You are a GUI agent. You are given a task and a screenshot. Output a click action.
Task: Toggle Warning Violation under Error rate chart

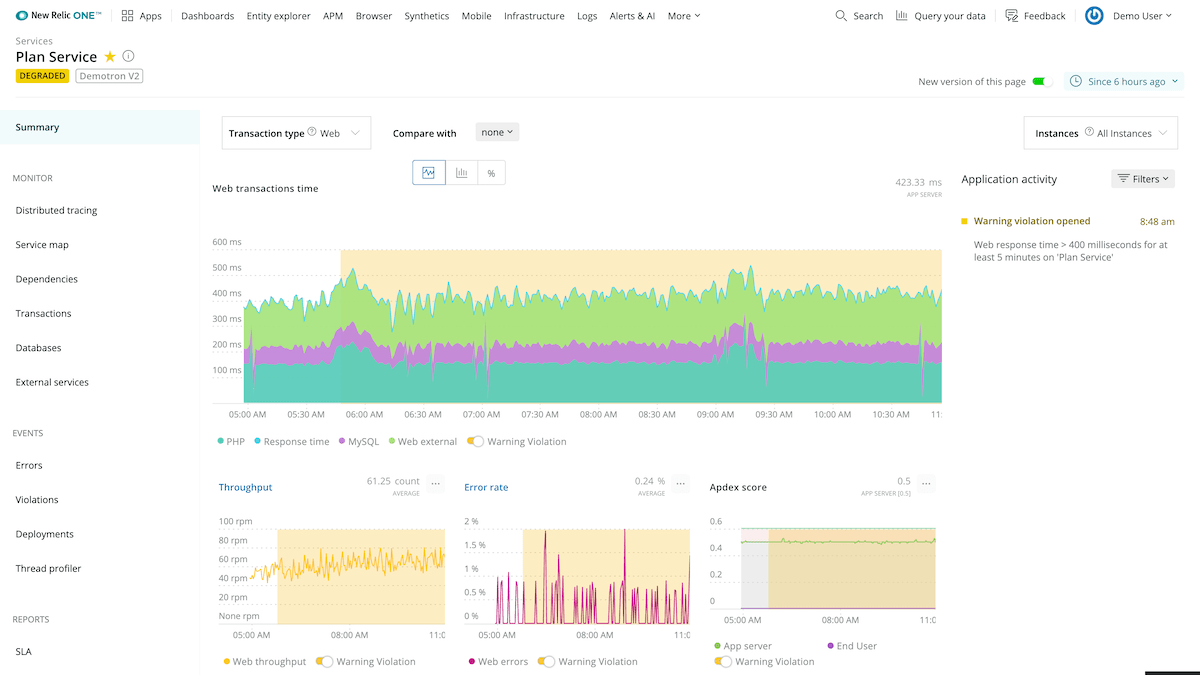coord(546,661)
